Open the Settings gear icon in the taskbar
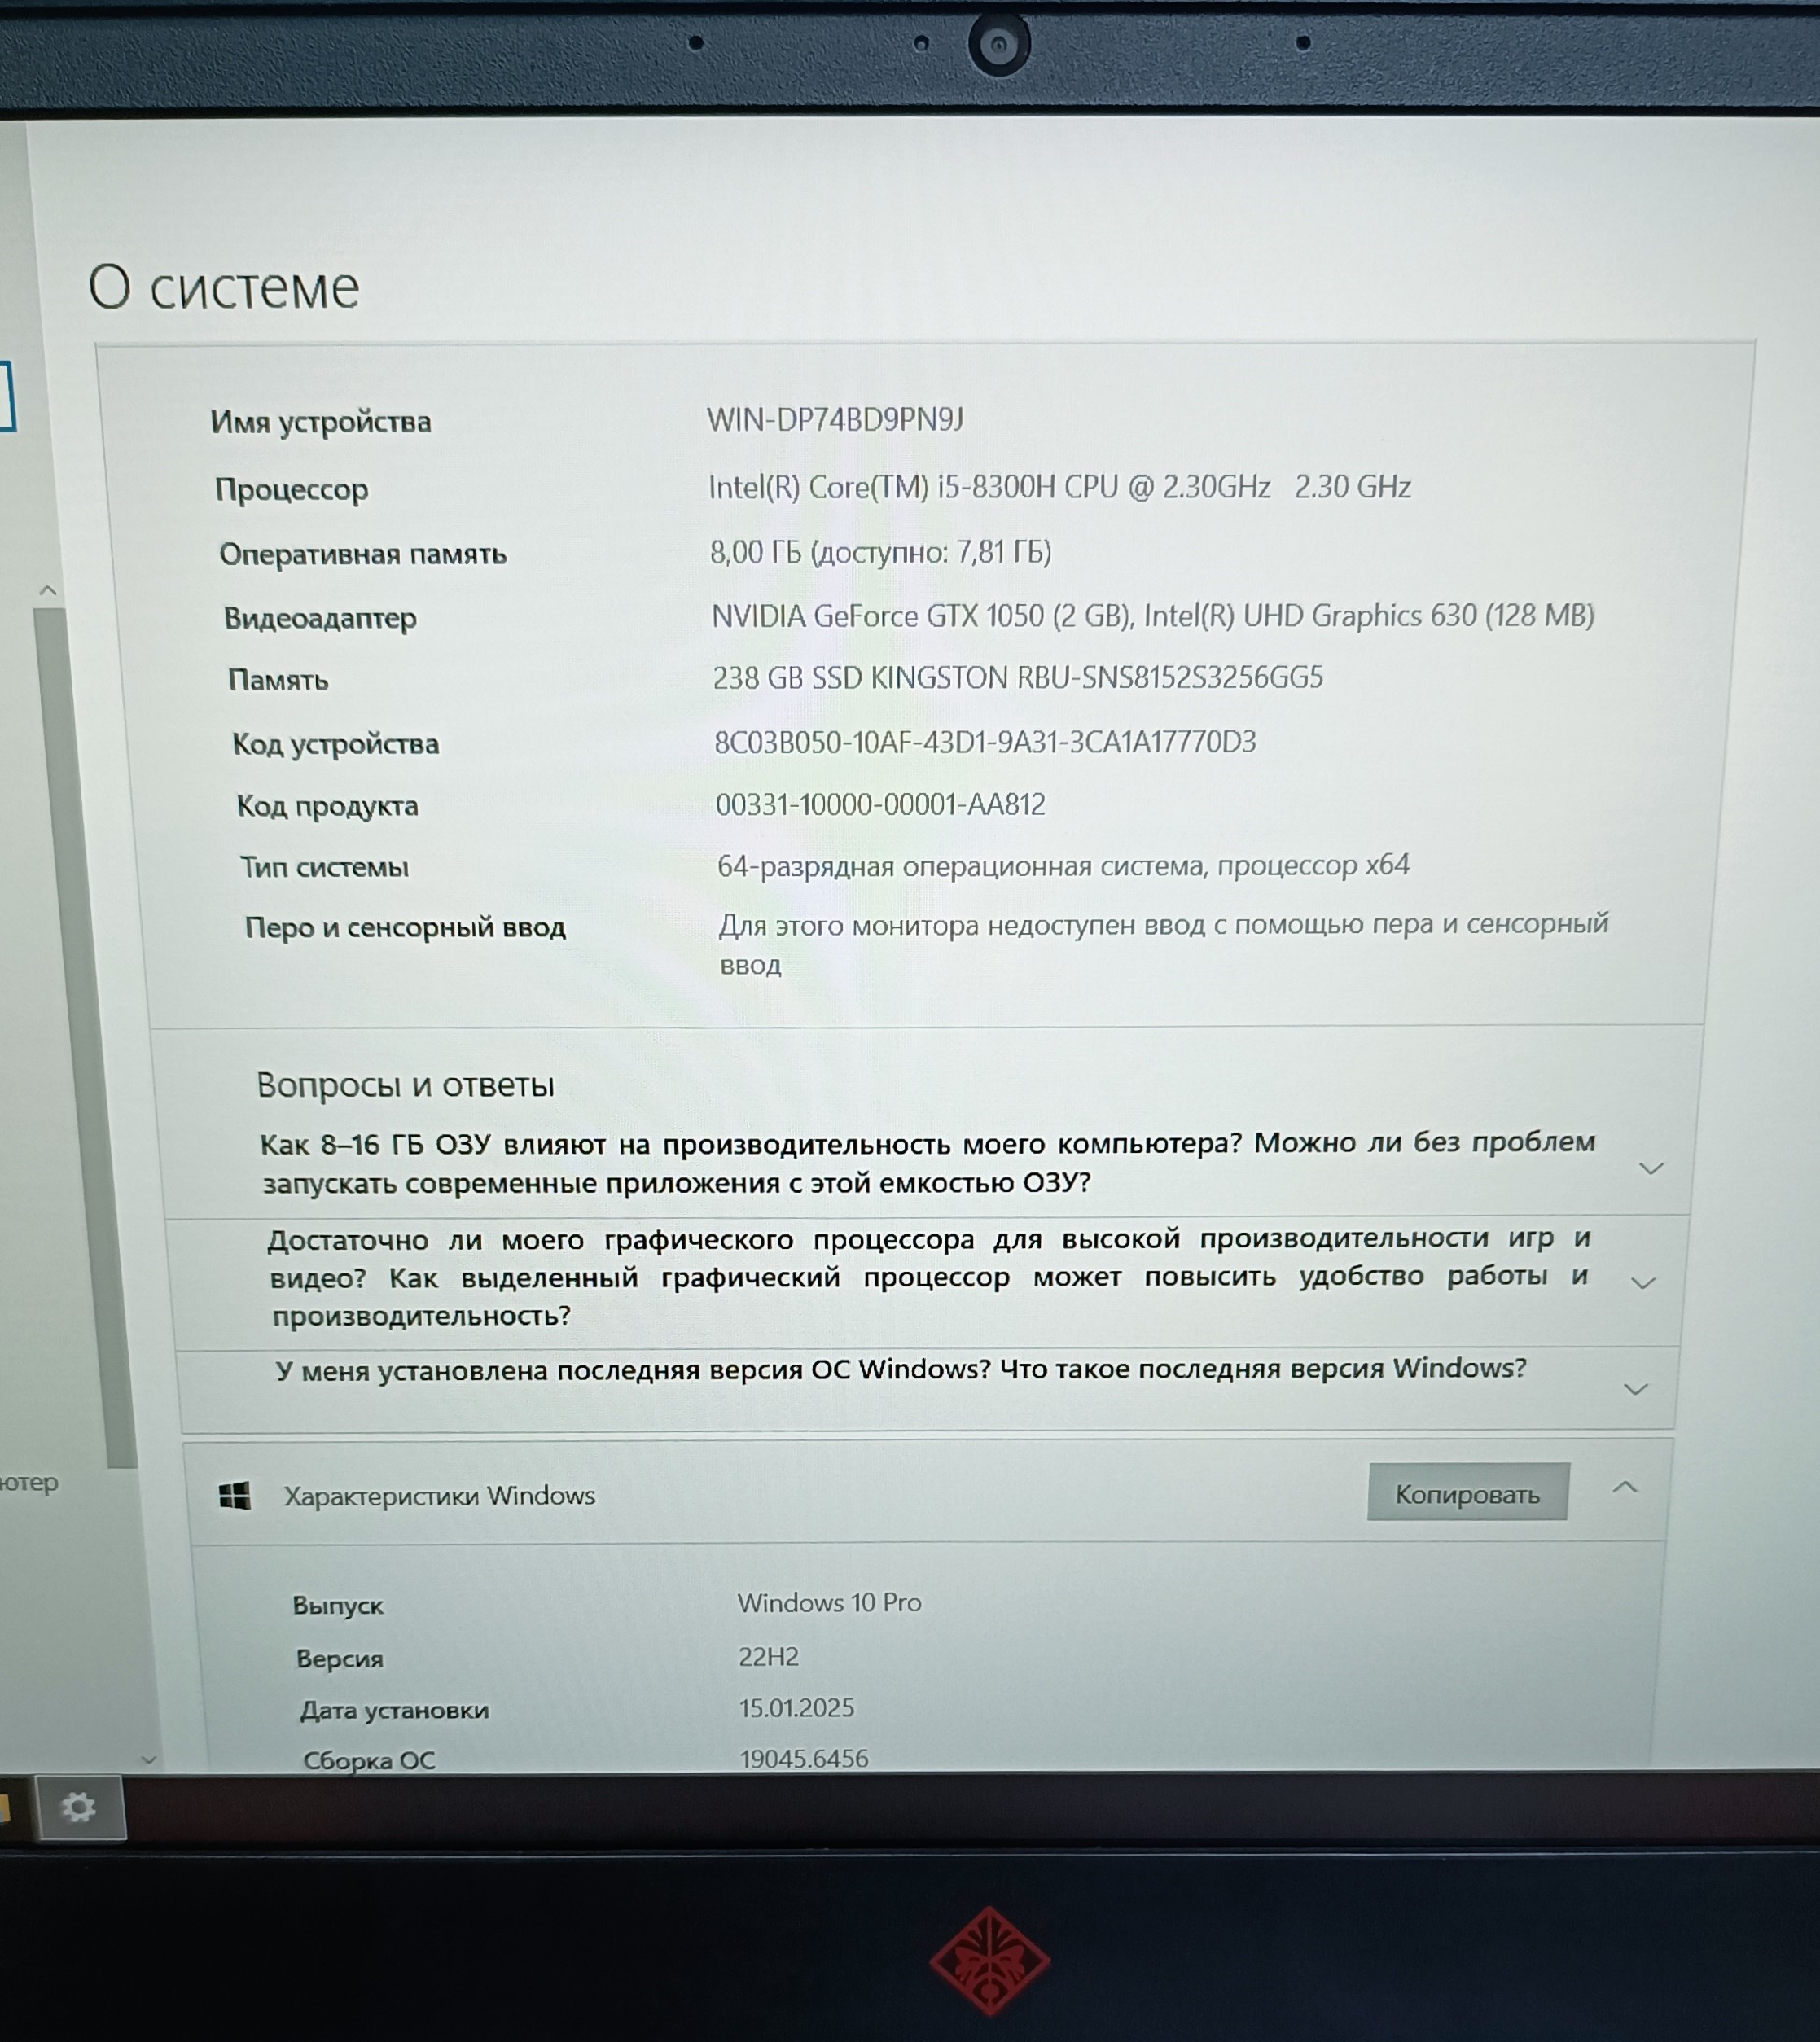Screen dimensions: 1820x2042 (x=79, y=1807)
